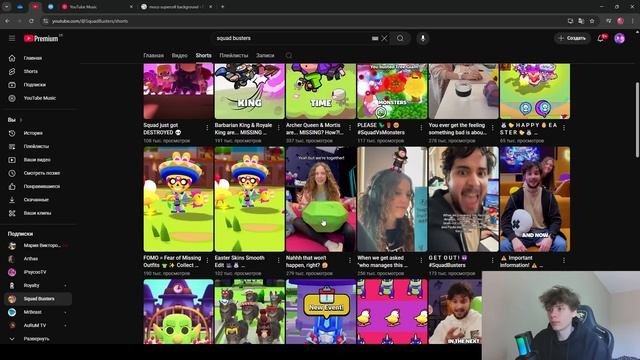Start voice search with microphone
The width and height of the screenshot is (640, 360).
point(423,38)
